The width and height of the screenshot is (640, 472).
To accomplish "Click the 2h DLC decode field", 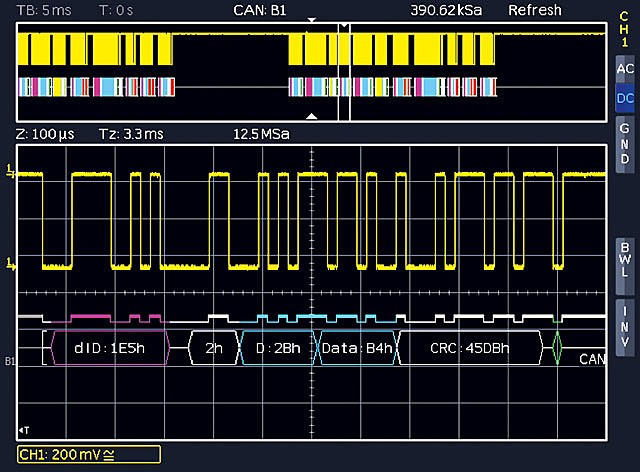I will (213, 348).
